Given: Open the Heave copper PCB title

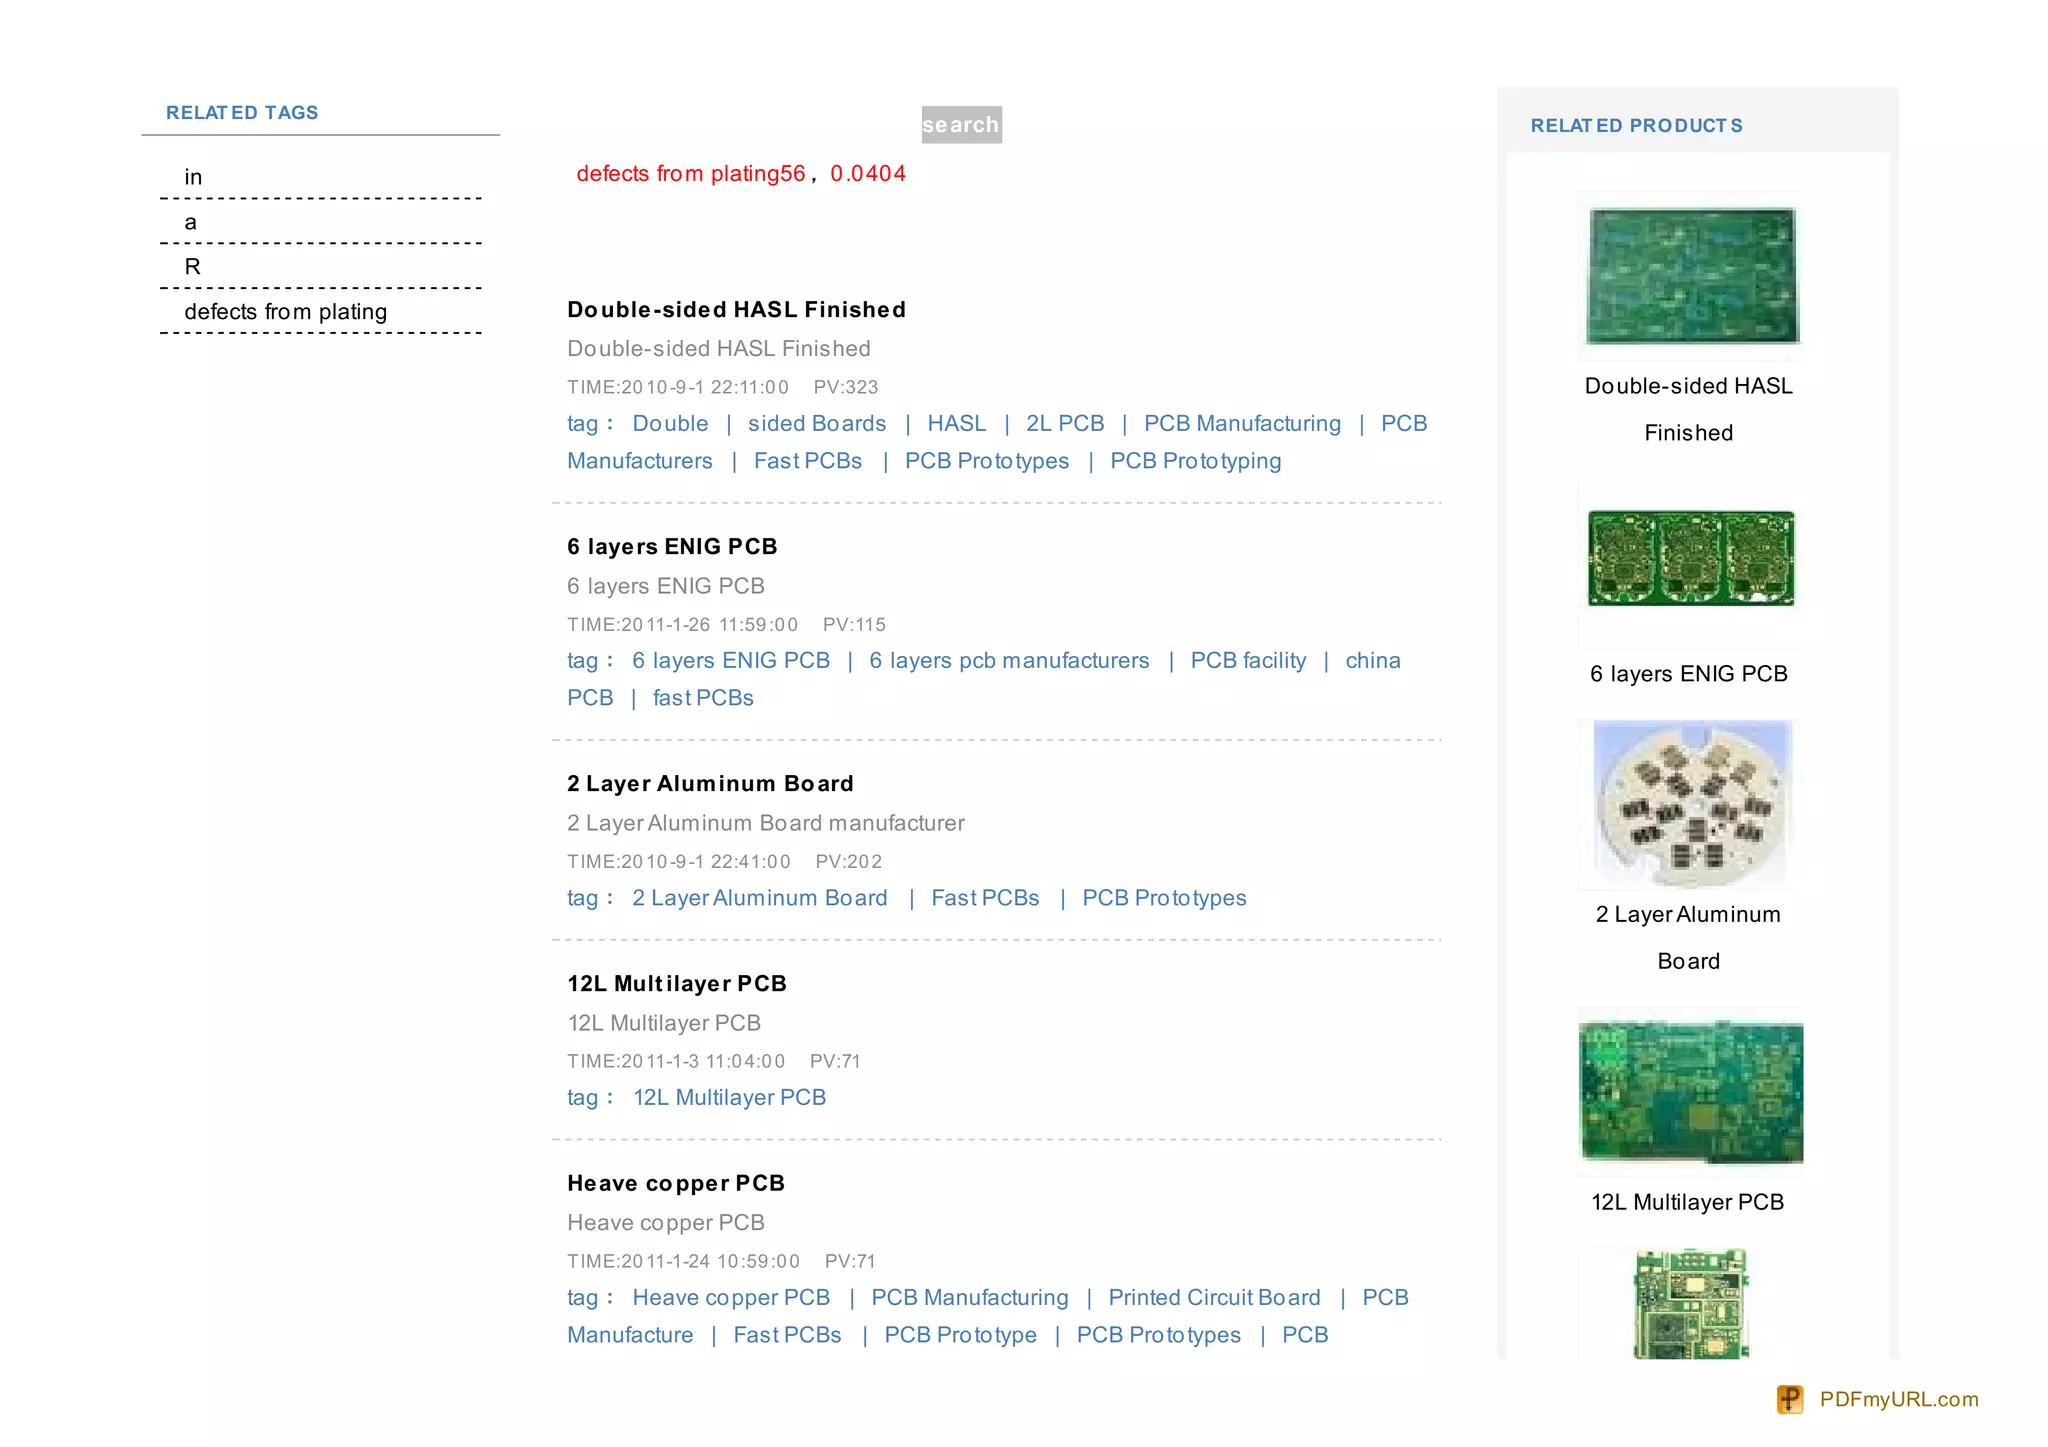Looking at the screenshot, I should [x=676, y=1184].
